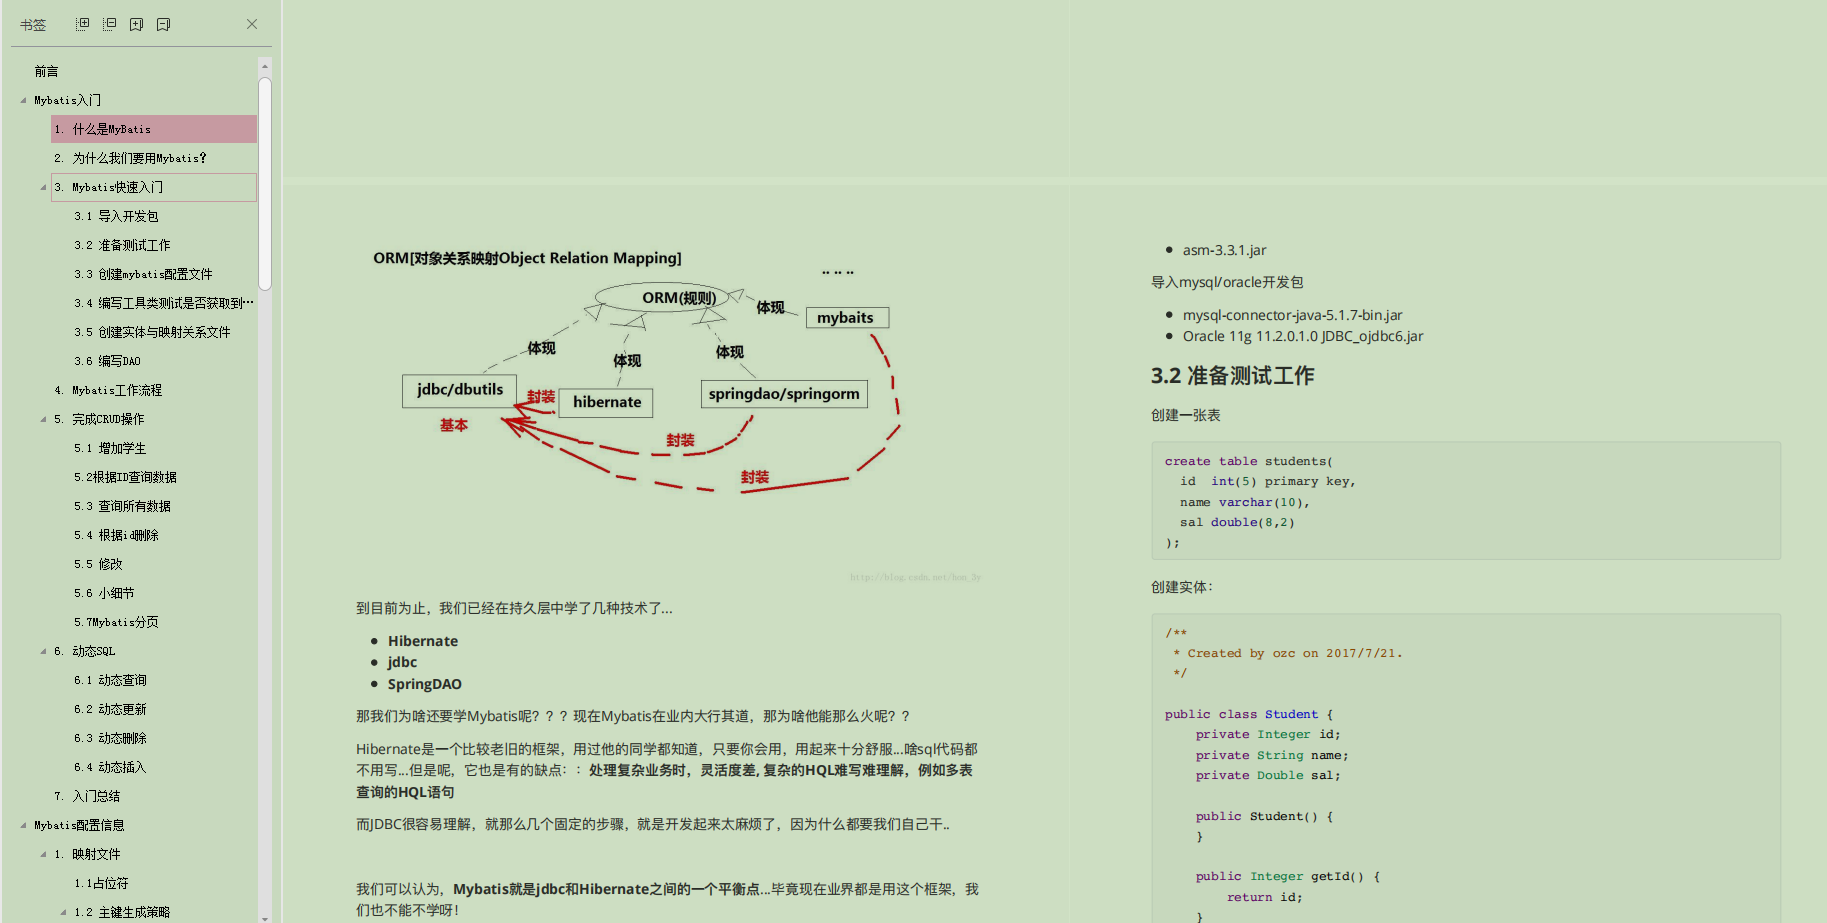Open bookmark 3.2 准备测试工作
1827x923 pixels.
122,245
